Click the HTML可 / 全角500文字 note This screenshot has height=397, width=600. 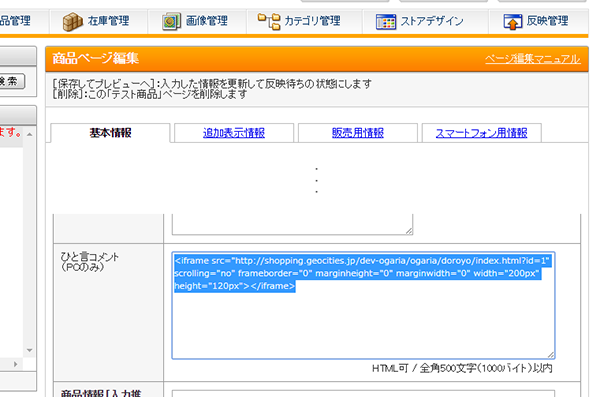coord(462,368)
